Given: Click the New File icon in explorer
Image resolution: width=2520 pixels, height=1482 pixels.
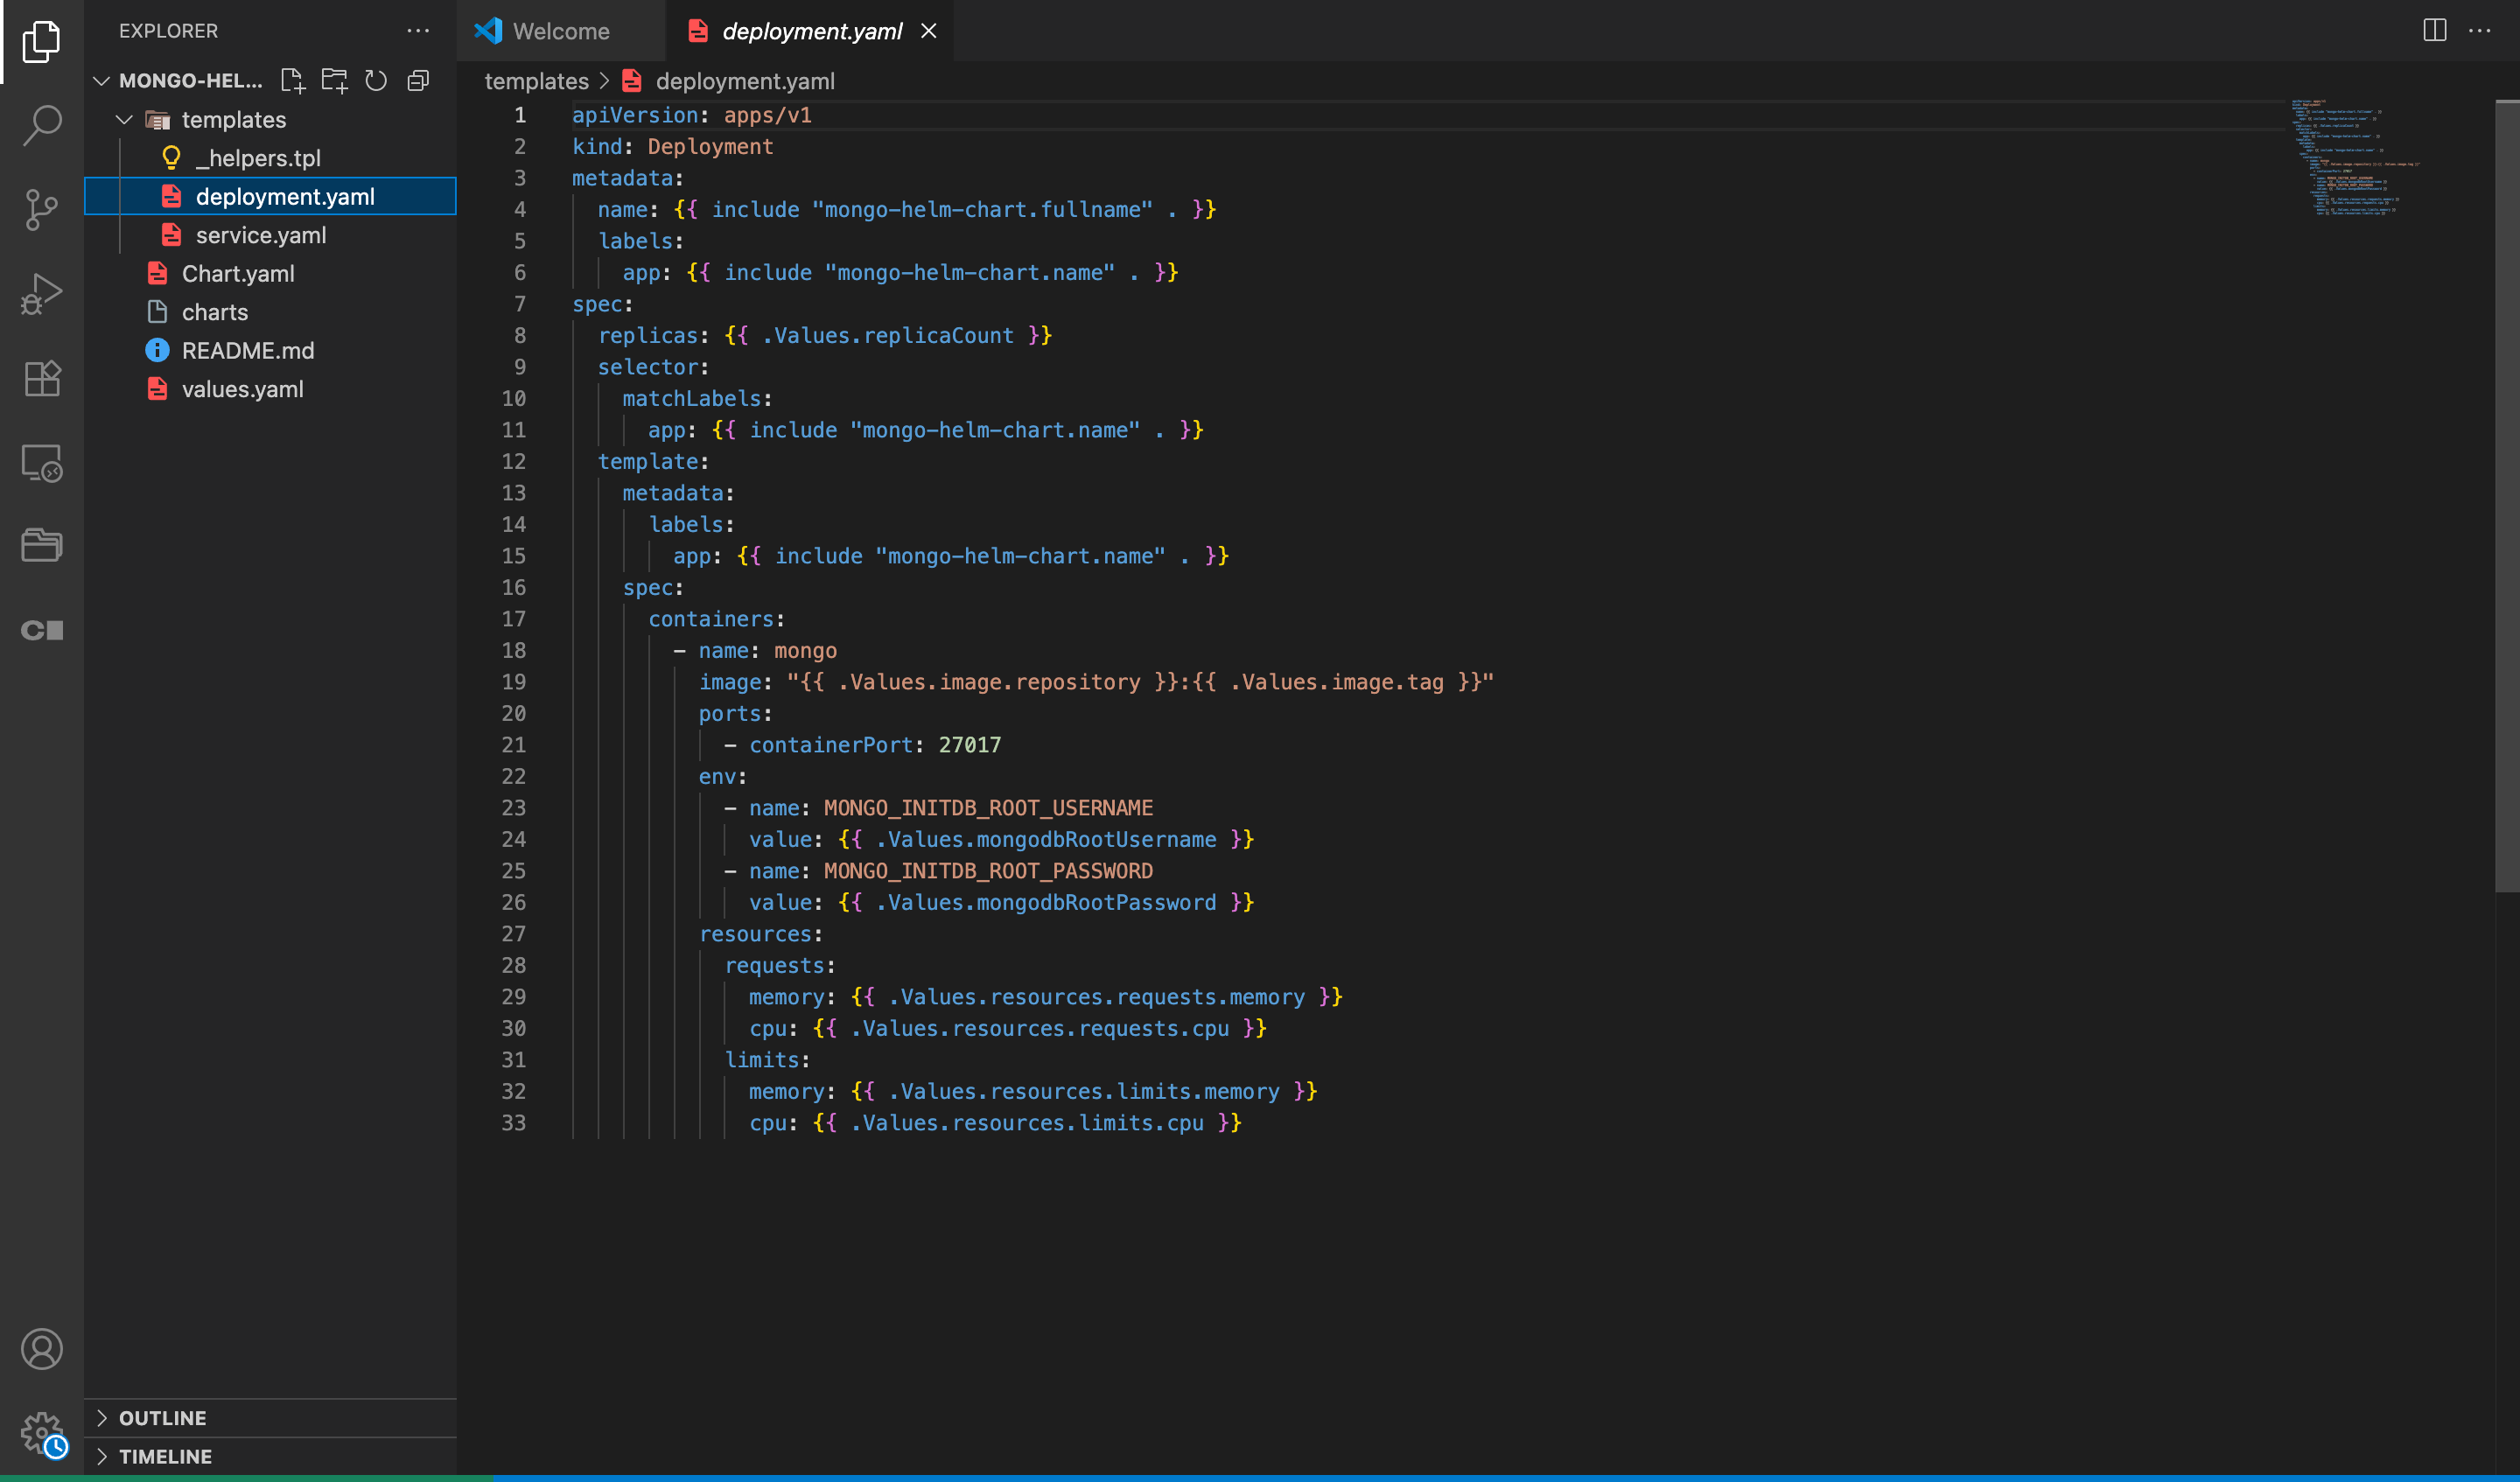Looking at the screenshot, I should pos(292,81).
